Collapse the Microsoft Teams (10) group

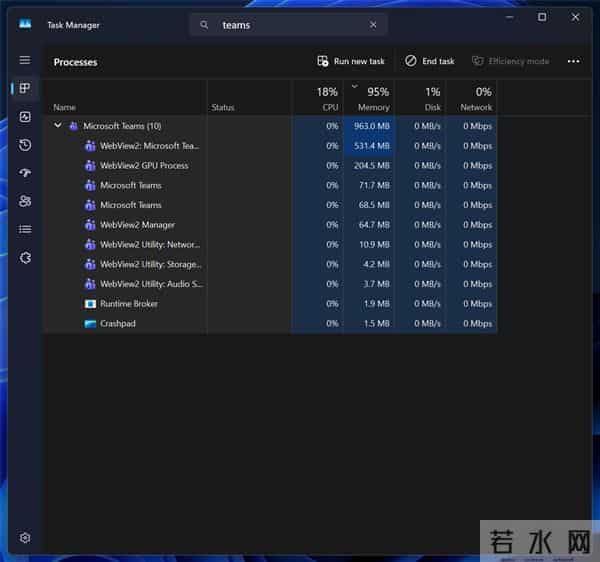point(58,125)
